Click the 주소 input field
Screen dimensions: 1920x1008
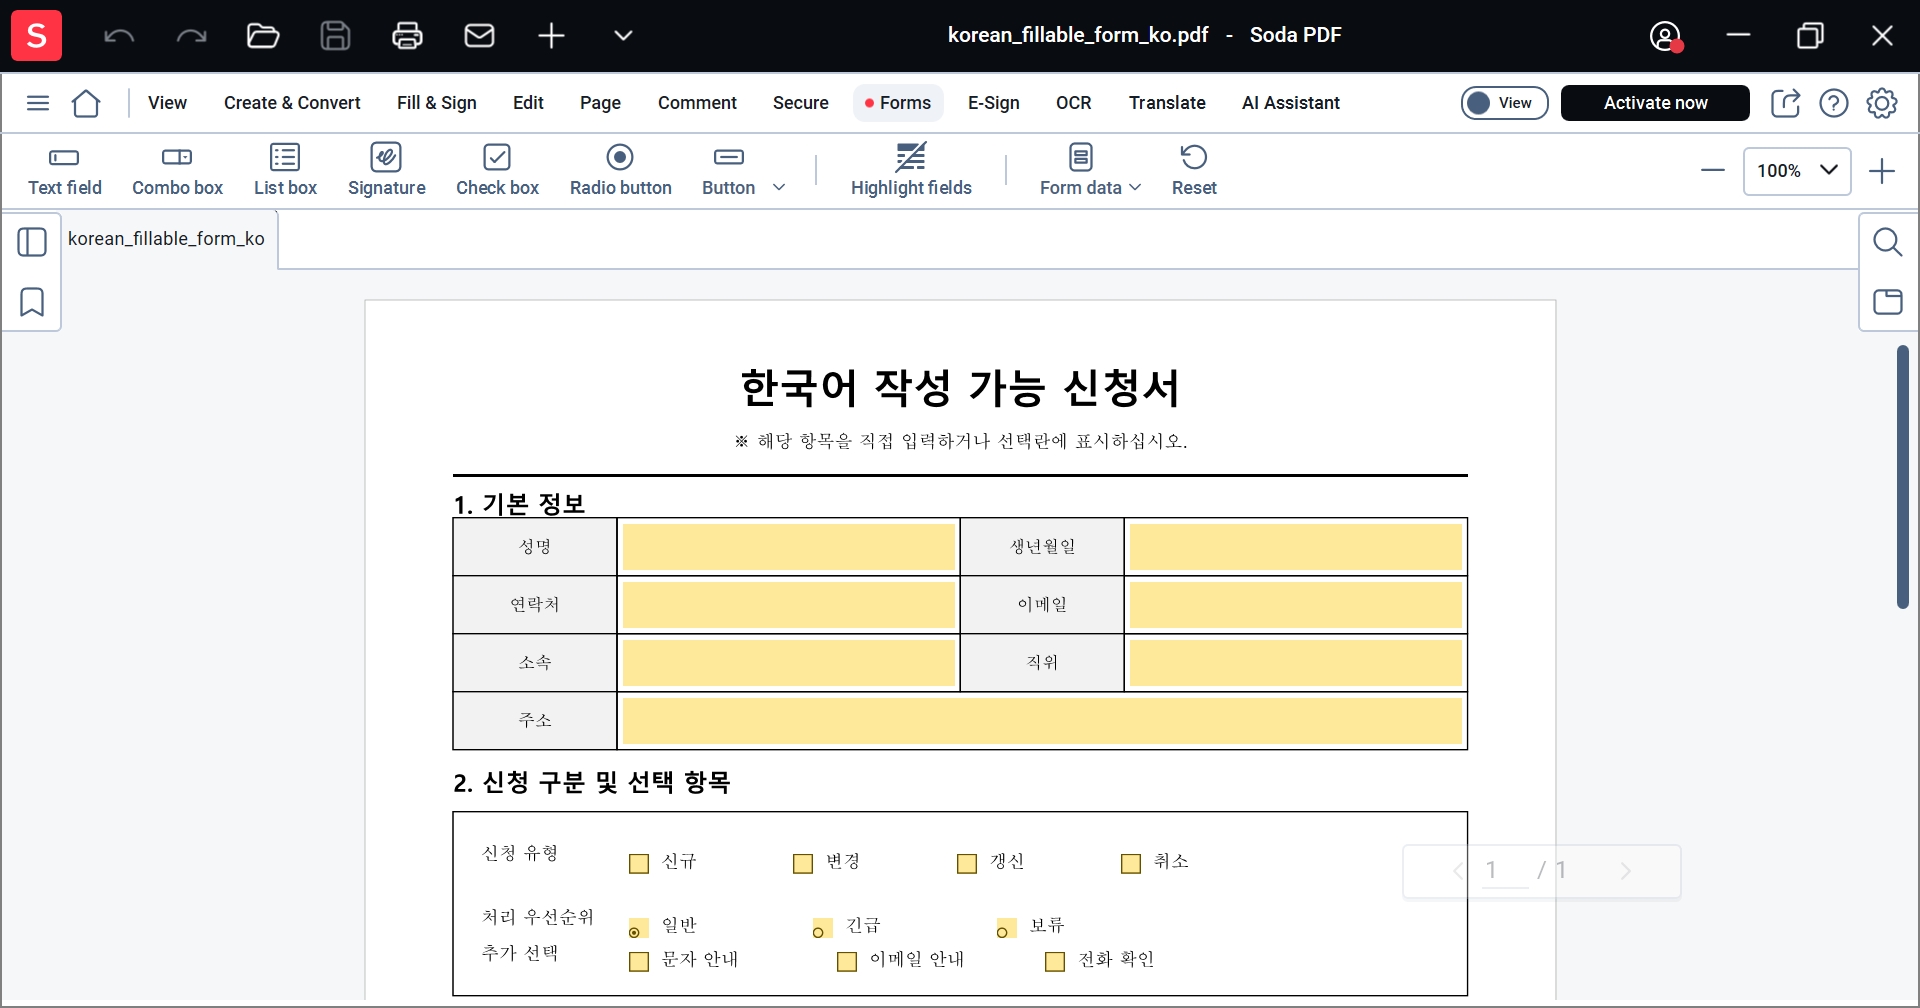(1042, 721)
